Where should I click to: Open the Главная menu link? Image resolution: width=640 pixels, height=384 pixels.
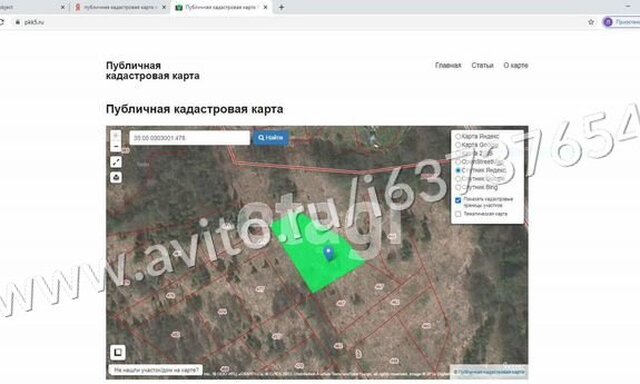click(x=448, y=65)
